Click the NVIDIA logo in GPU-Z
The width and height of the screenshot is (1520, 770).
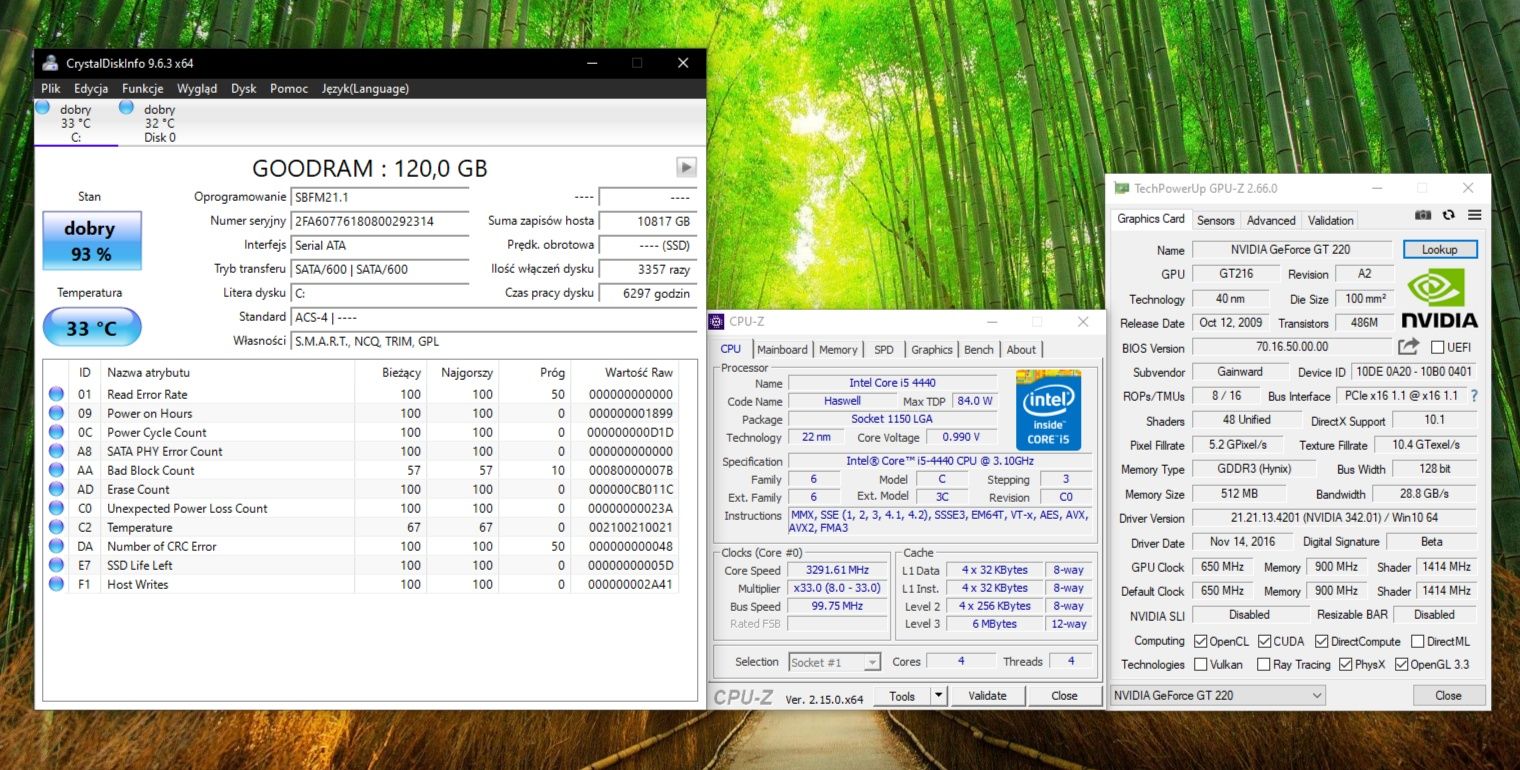pyautogui.click(x=1438, y=298)
